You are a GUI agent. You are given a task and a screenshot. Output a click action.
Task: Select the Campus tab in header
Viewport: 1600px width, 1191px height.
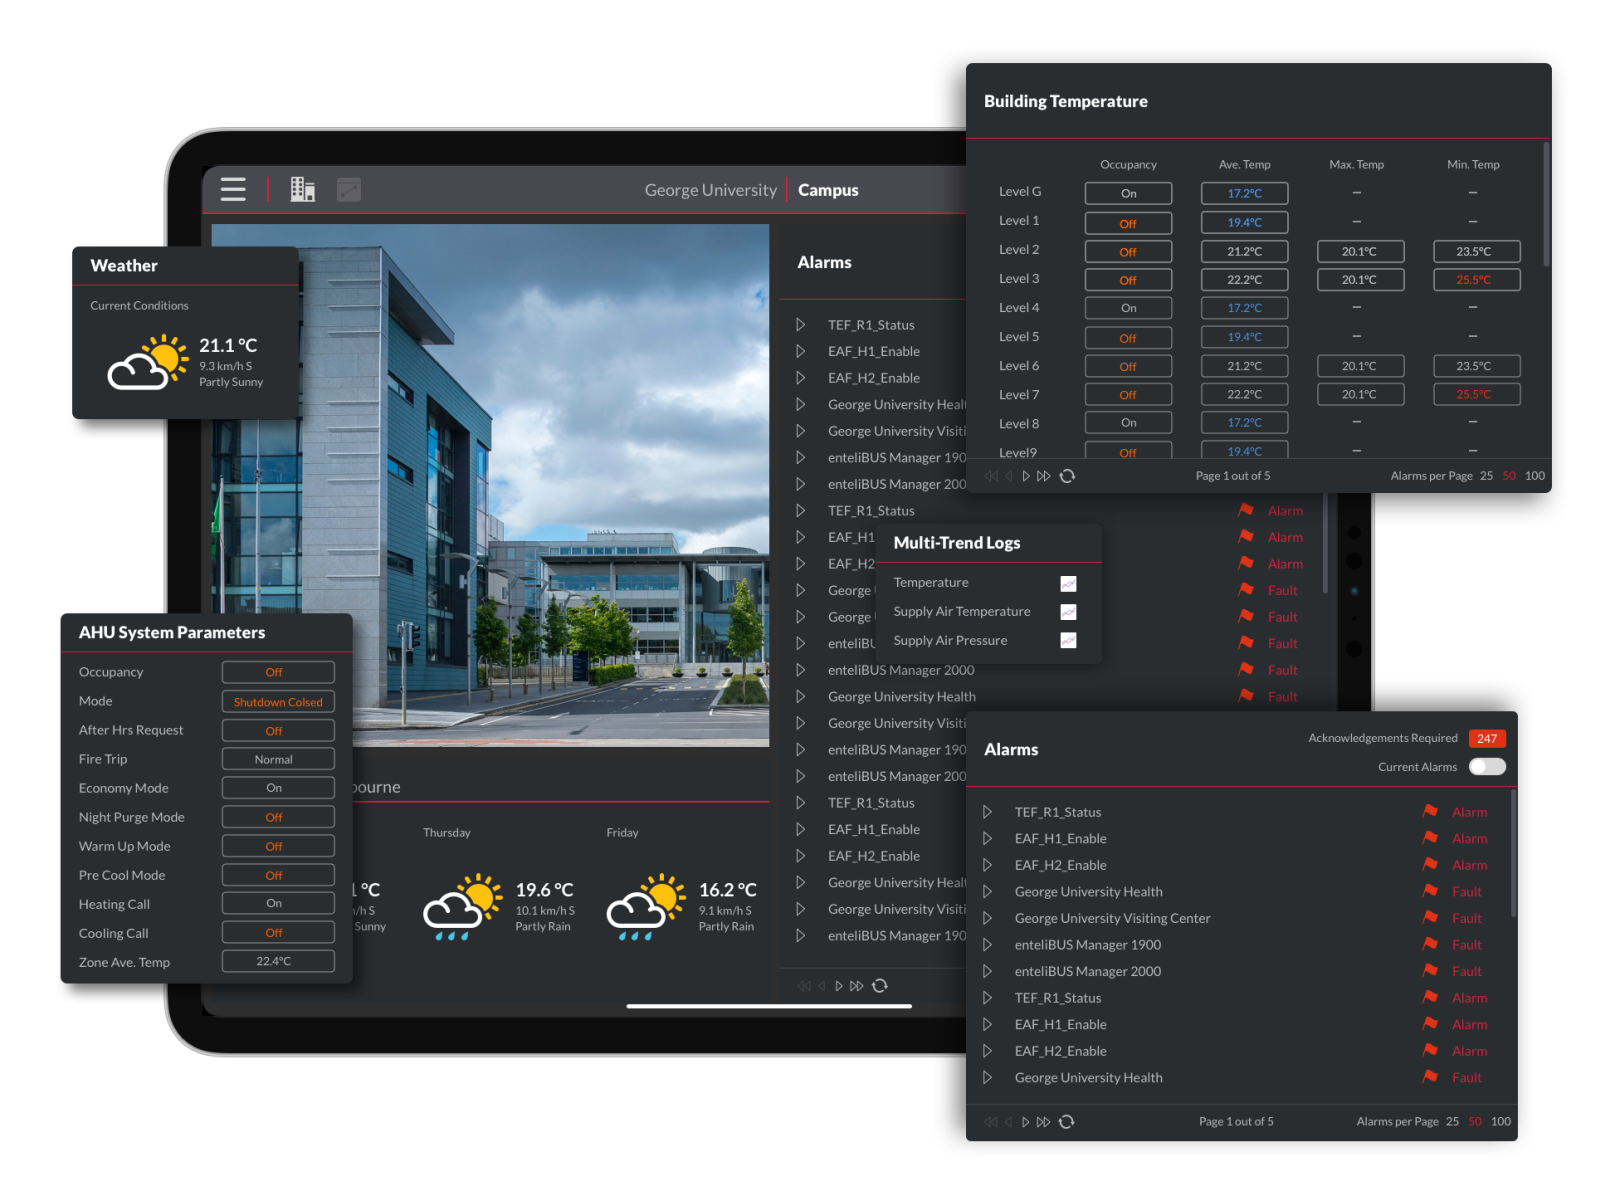click(827, 190)
